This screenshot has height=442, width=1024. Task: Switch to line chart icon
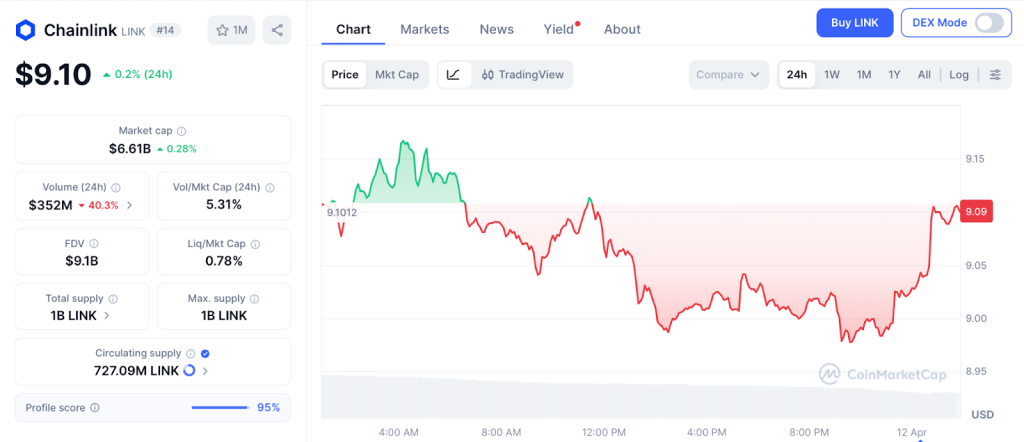(453, 75)
